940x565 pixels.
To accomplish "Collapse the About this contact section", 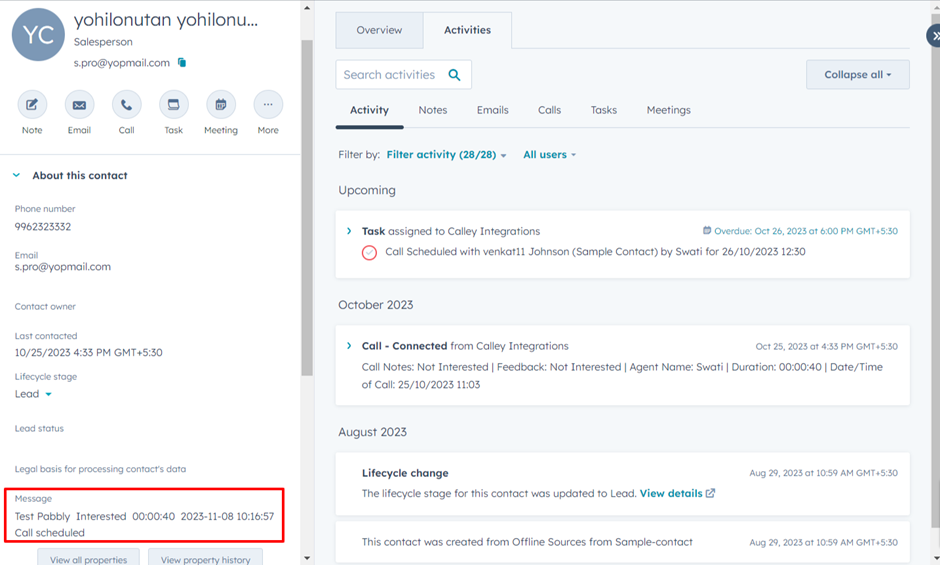I will point(16,176).
